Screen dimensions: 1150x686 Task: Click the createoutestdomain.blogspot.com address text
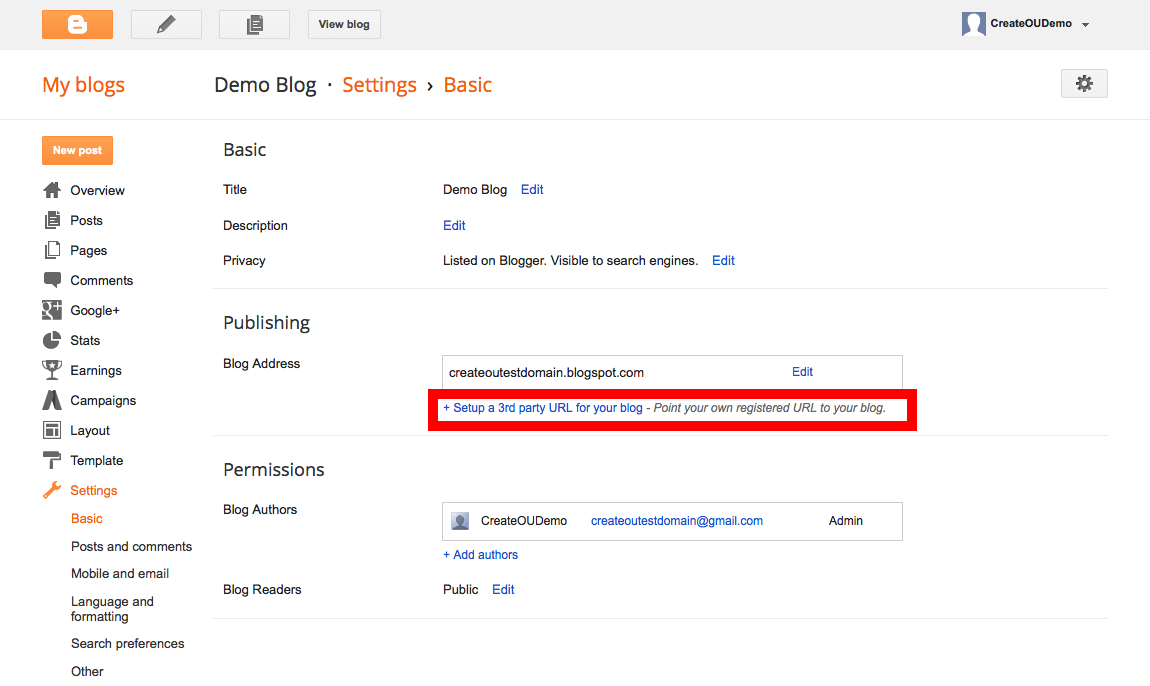click(546, 373)
